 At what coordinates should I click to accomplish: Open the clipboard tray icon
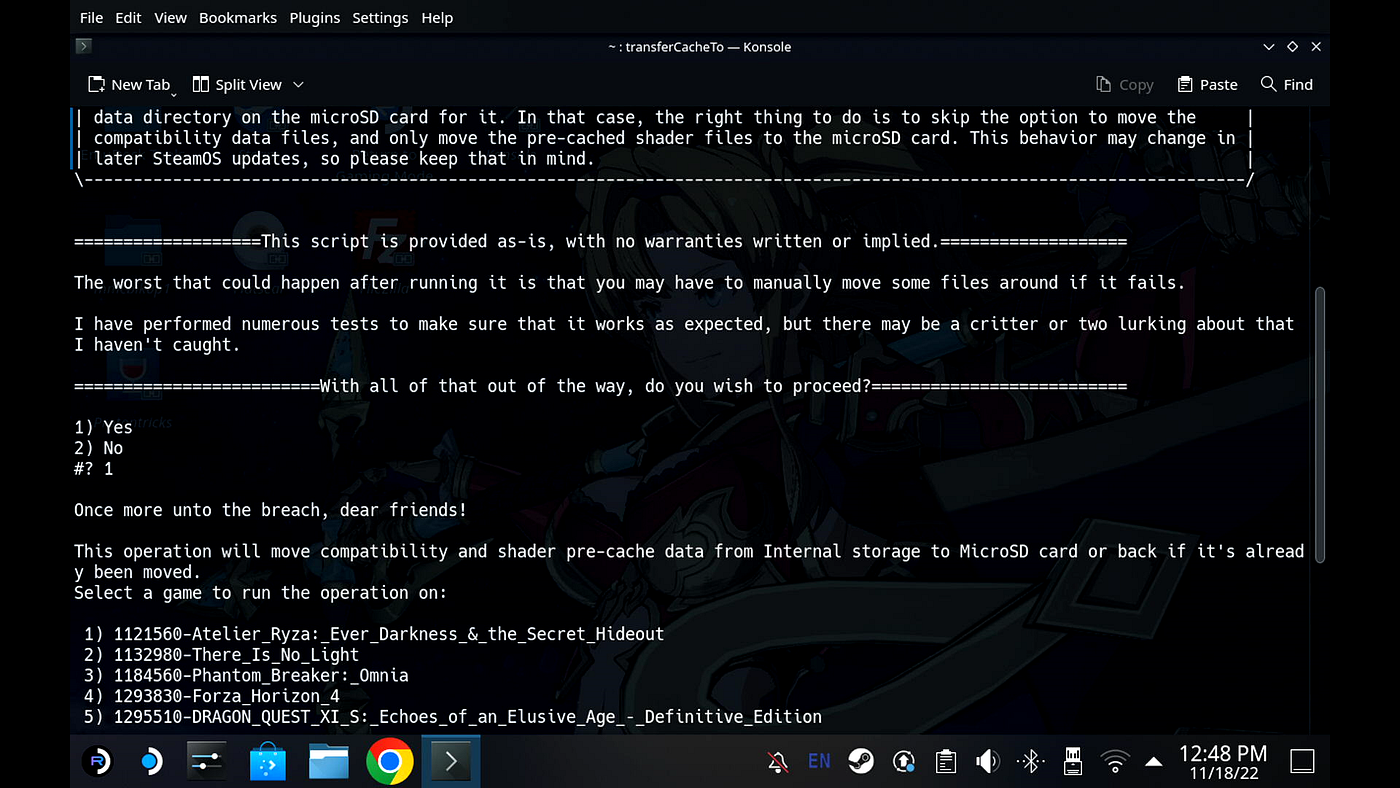pyautogui.click(x=945, y=762)
